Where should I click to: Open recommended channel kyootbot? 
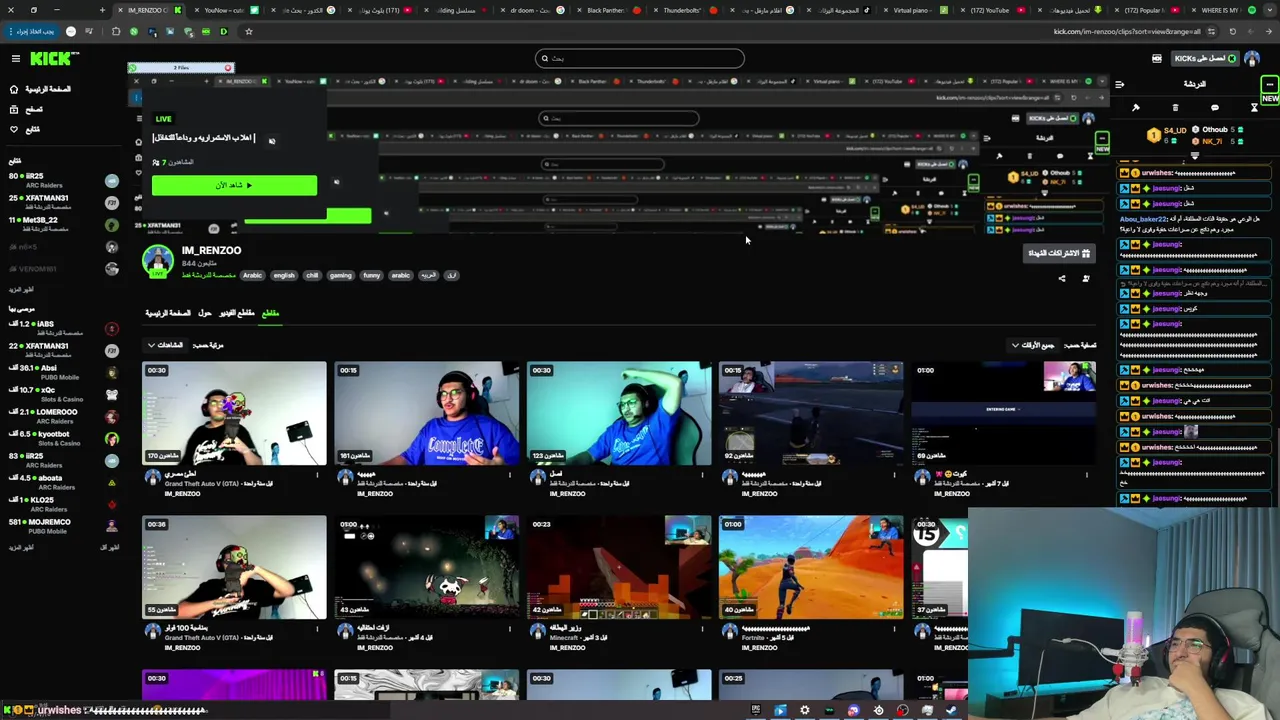pos(63,438)
